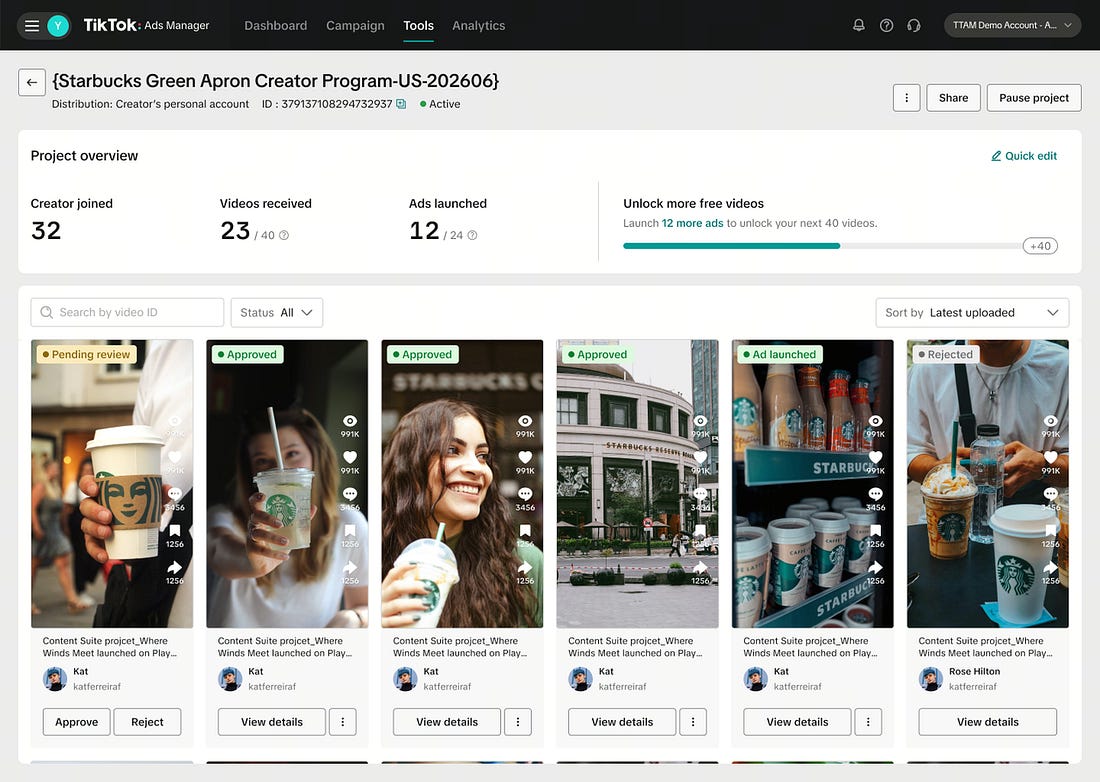The image size is (1100, 782).
Task: Click the +40 progress badge
Action: coord(1040,246)
